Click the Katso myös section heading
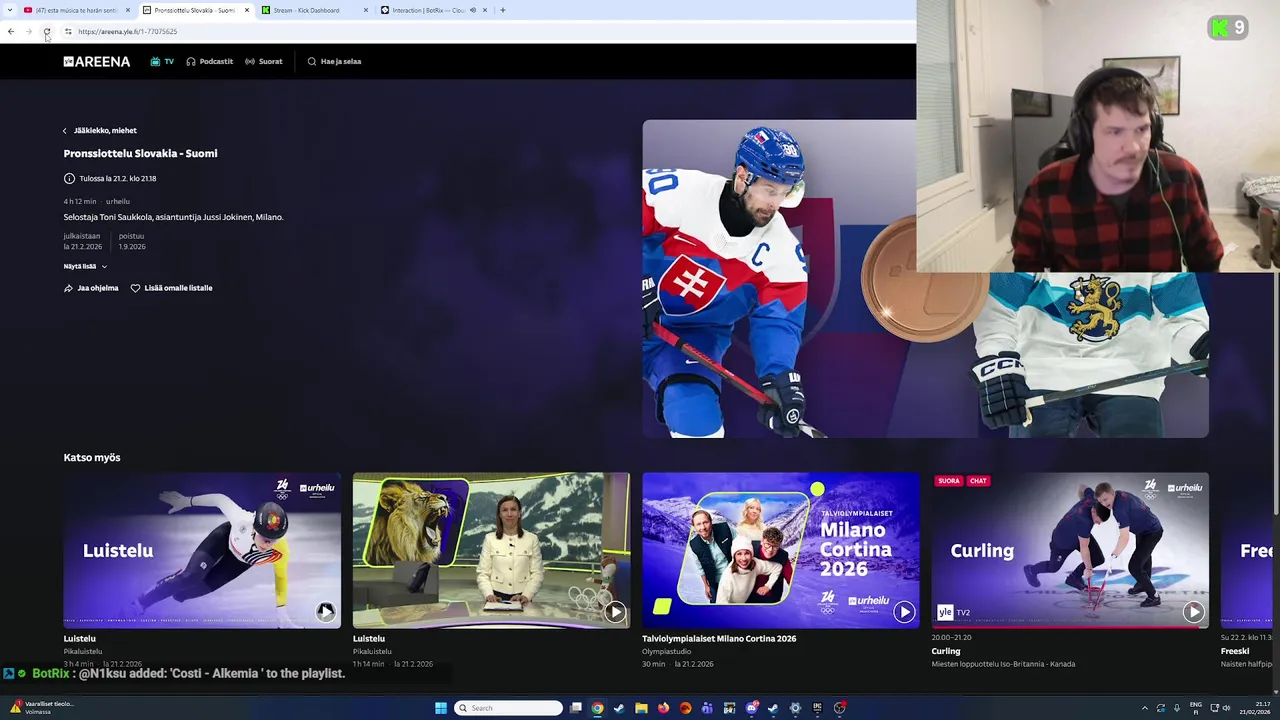Image resolution: width=1280 pixels, height=720 pixels. click(92, 457)
